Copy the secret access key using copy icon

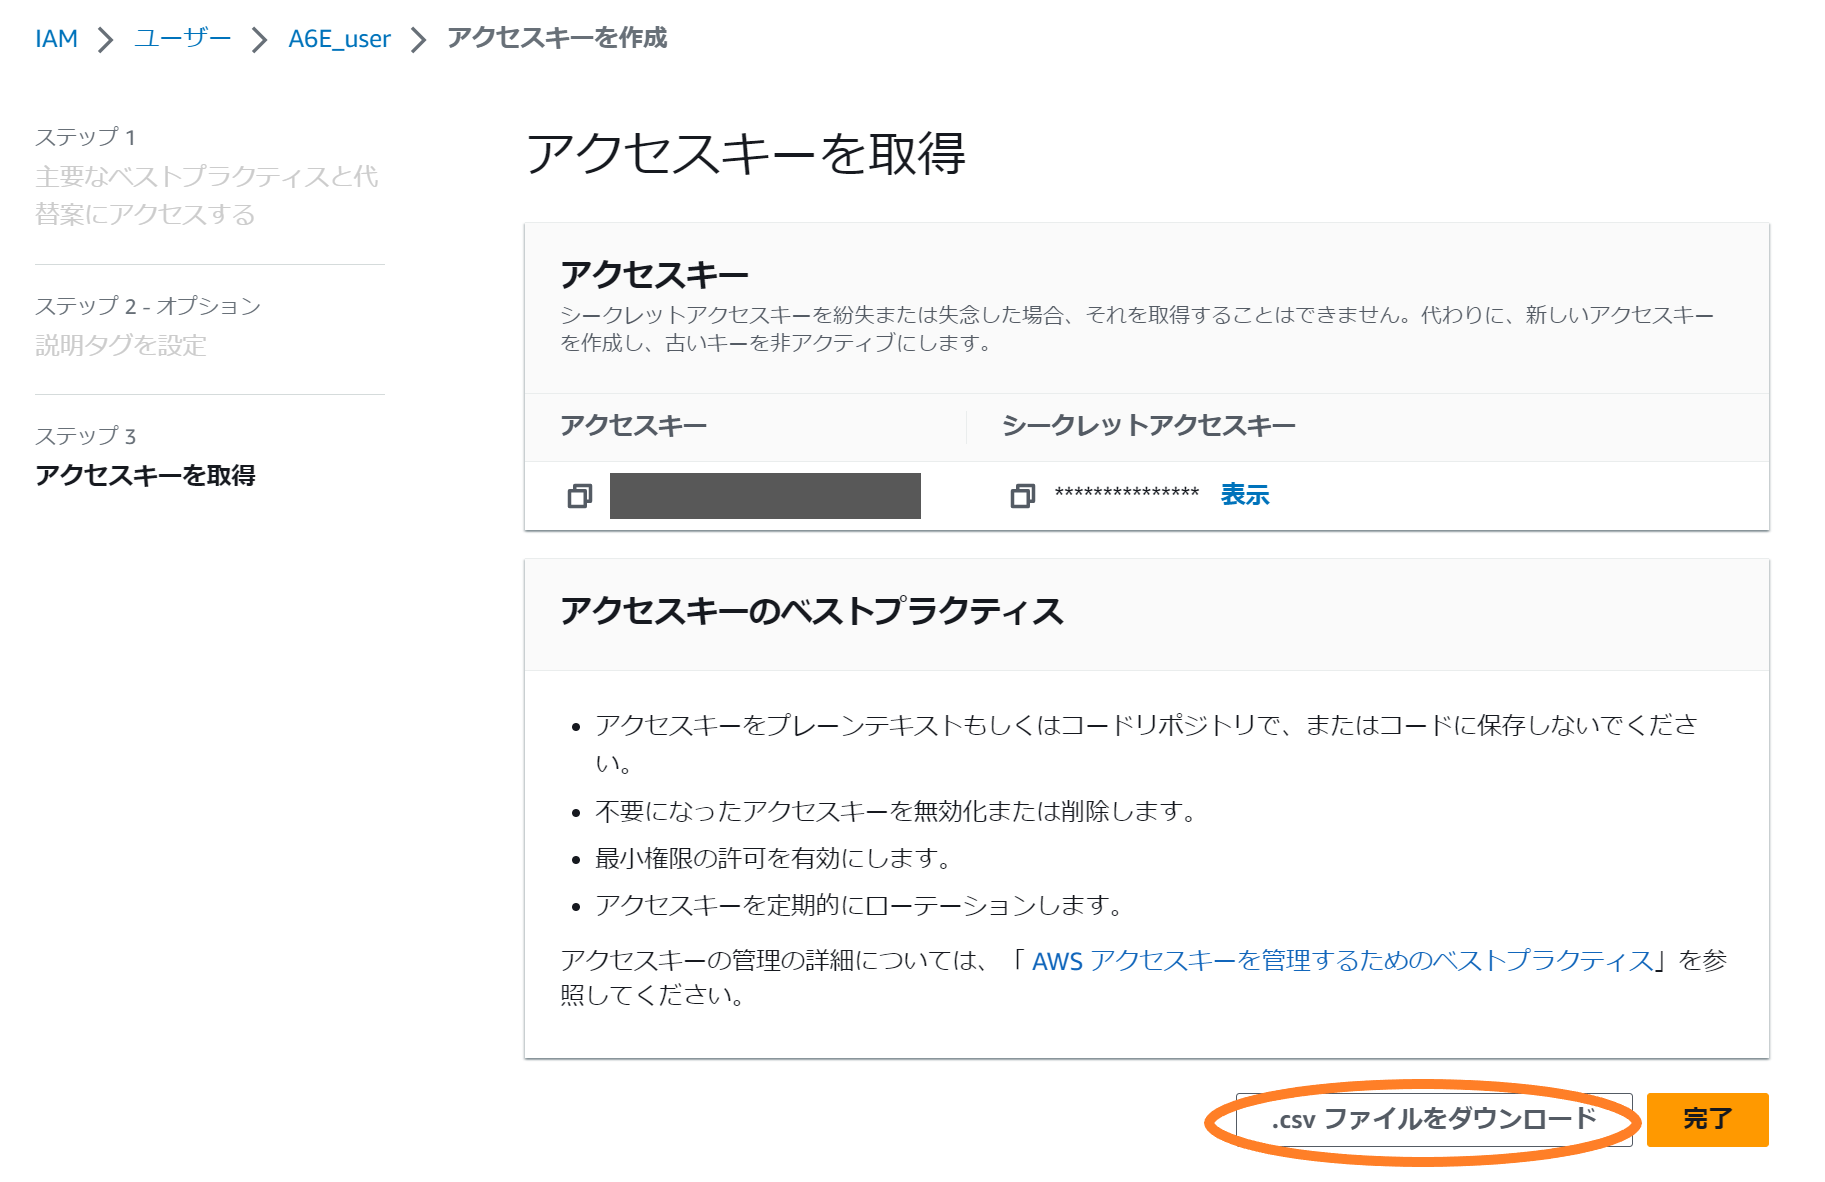click(1022, 496)
